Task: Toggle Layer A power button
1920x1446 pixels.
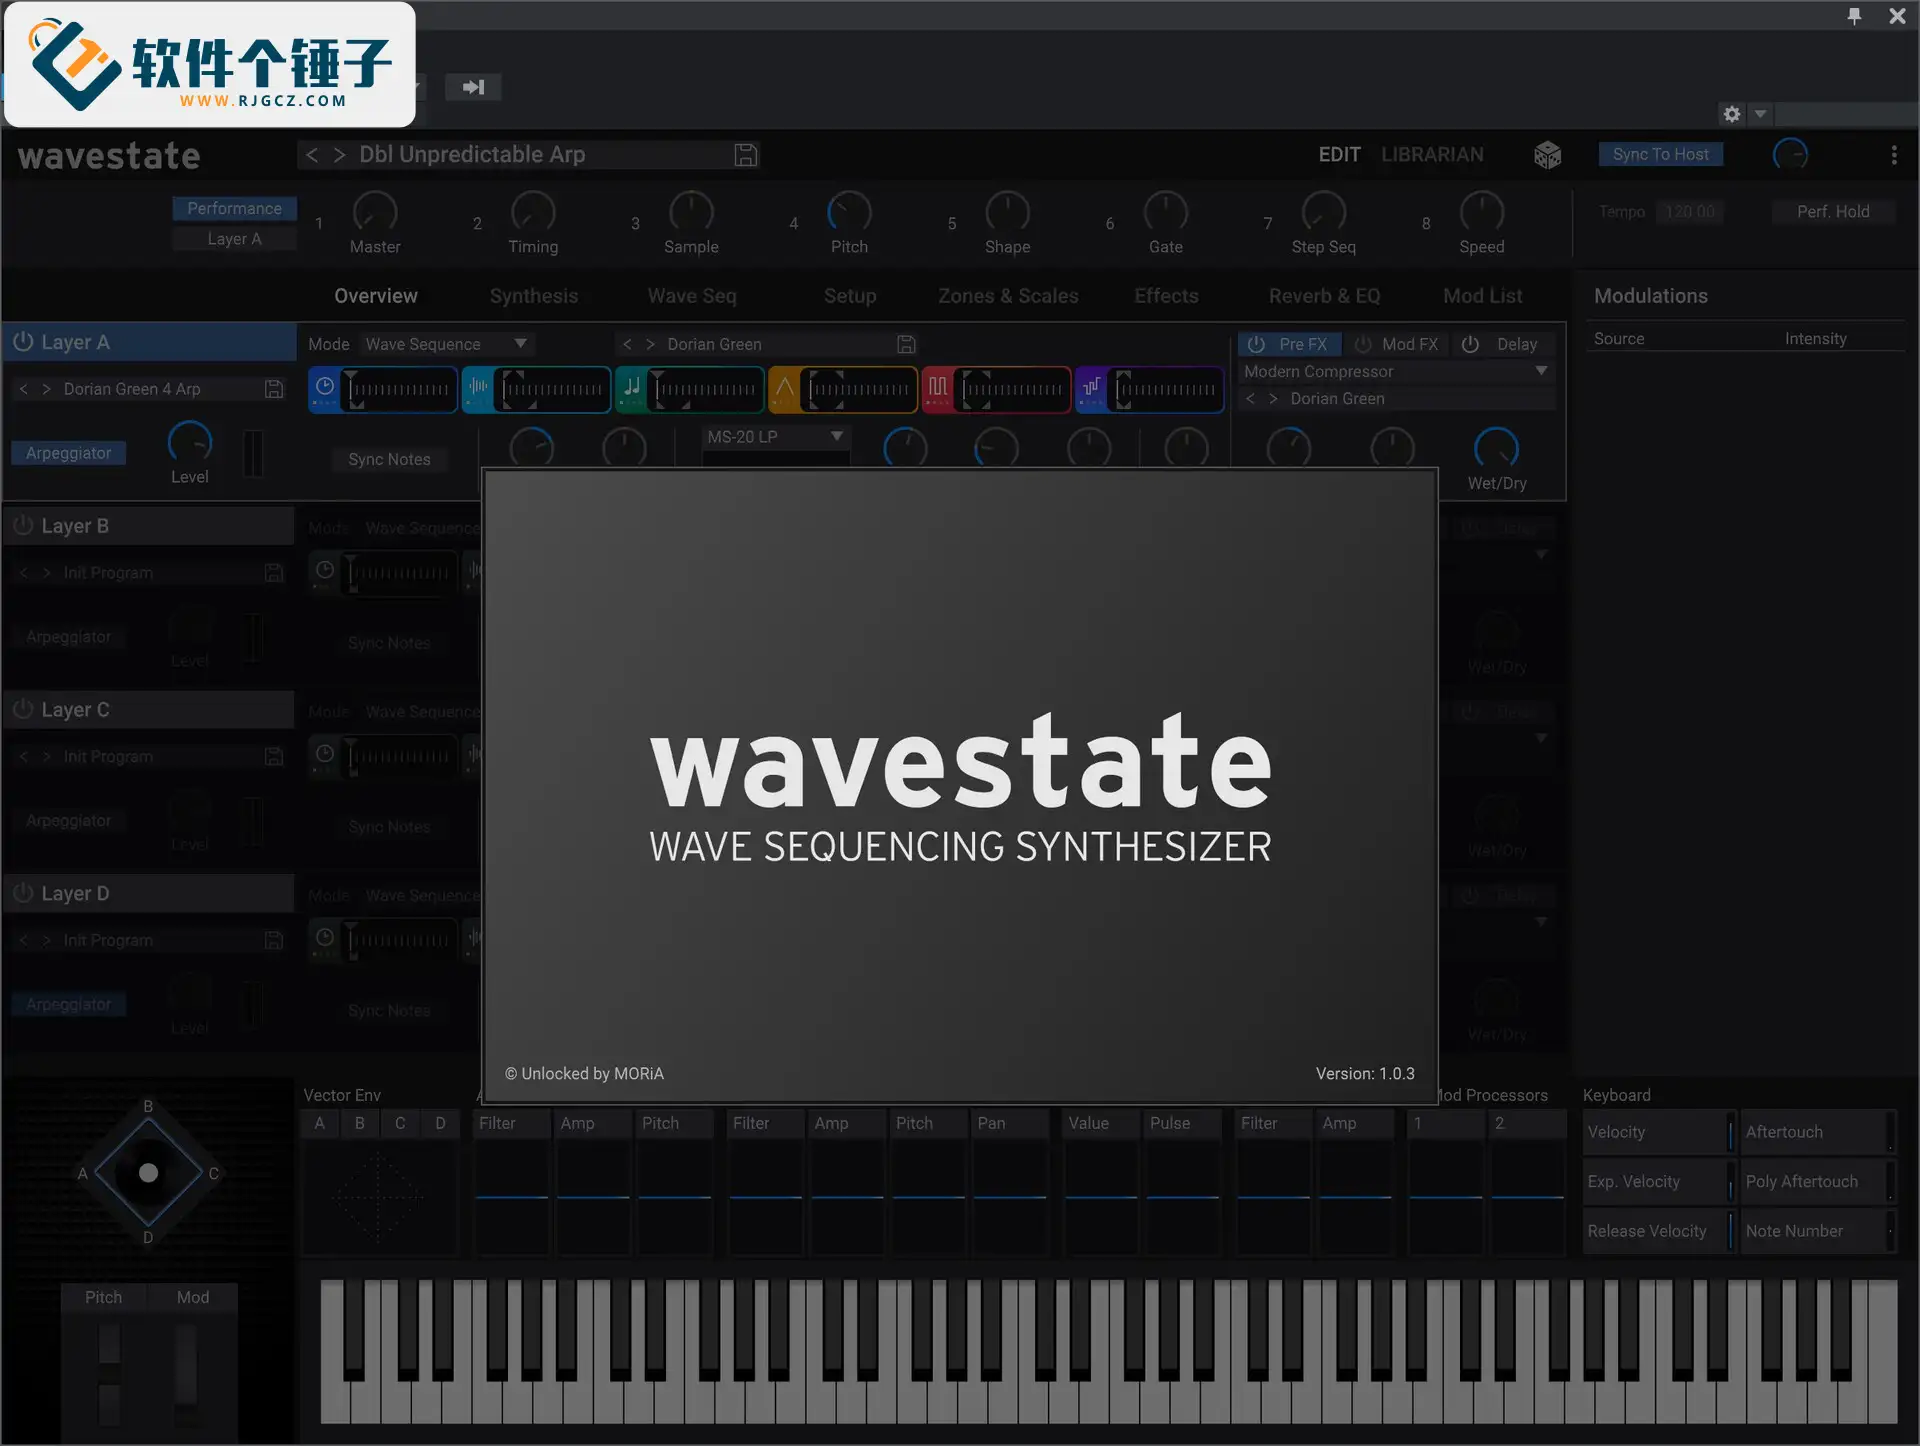Action: tap(23, 342)
